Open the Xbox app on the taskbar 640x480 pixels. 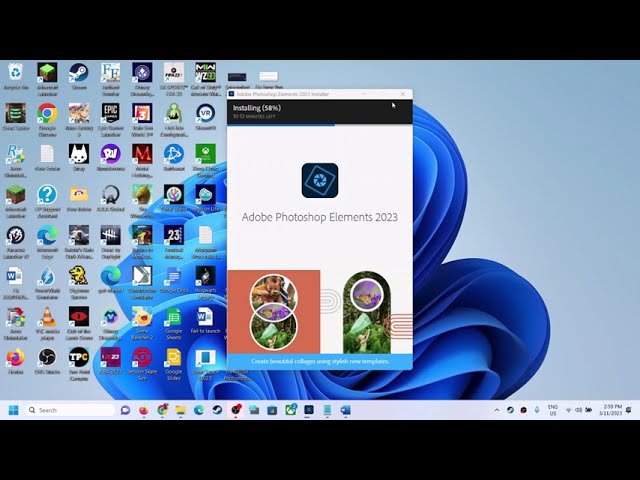(x=291, y=410)
